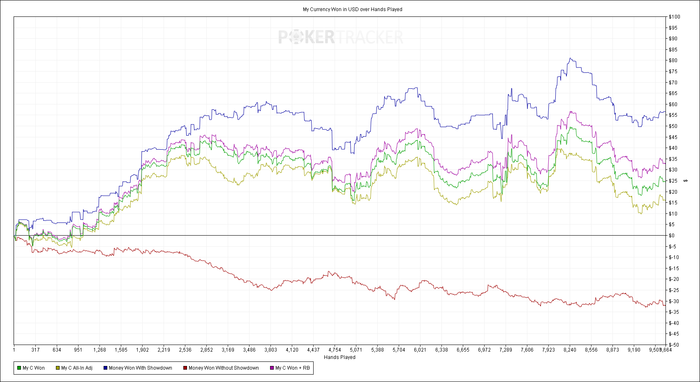
Task: Click the 3,803 x-axis tick label
Action: (x=270, y=350)
